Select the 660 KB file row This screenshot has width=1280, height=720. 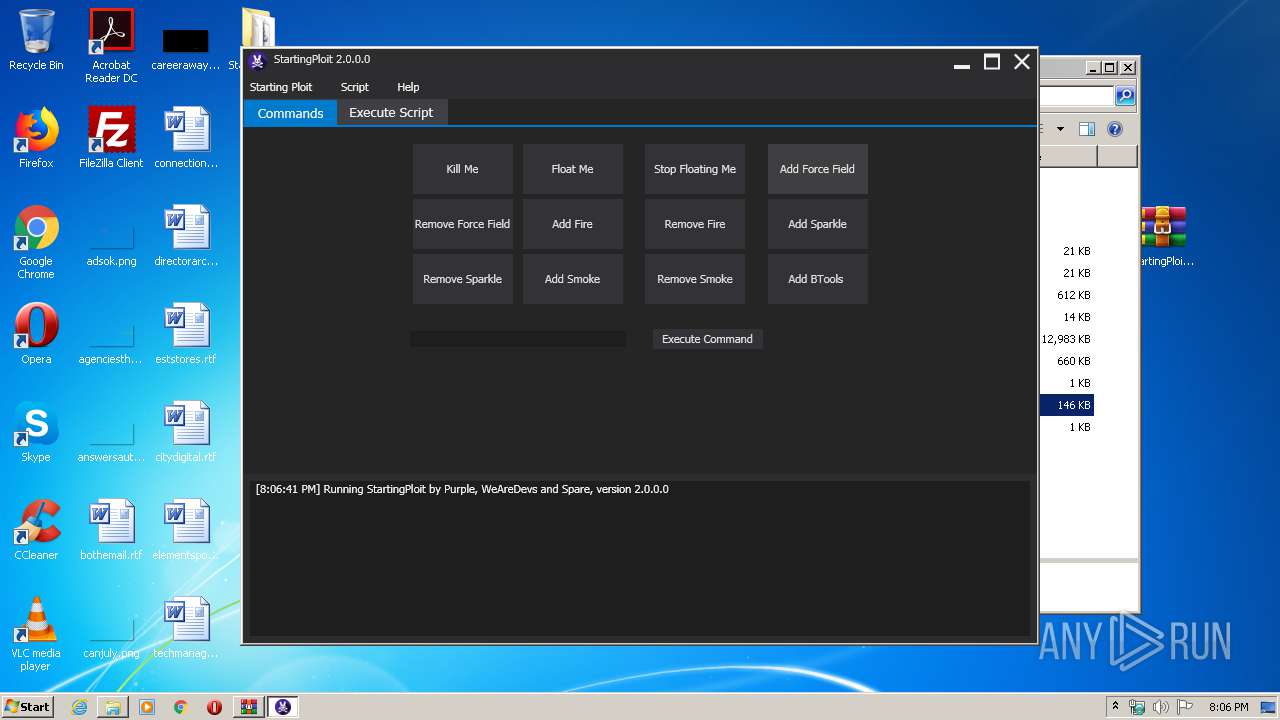click(x=1067, y=361)
